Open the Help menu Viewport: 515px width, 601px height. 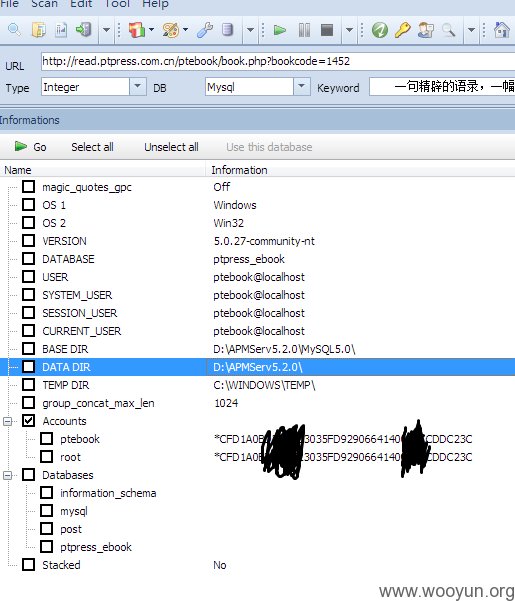coord(155,4)
